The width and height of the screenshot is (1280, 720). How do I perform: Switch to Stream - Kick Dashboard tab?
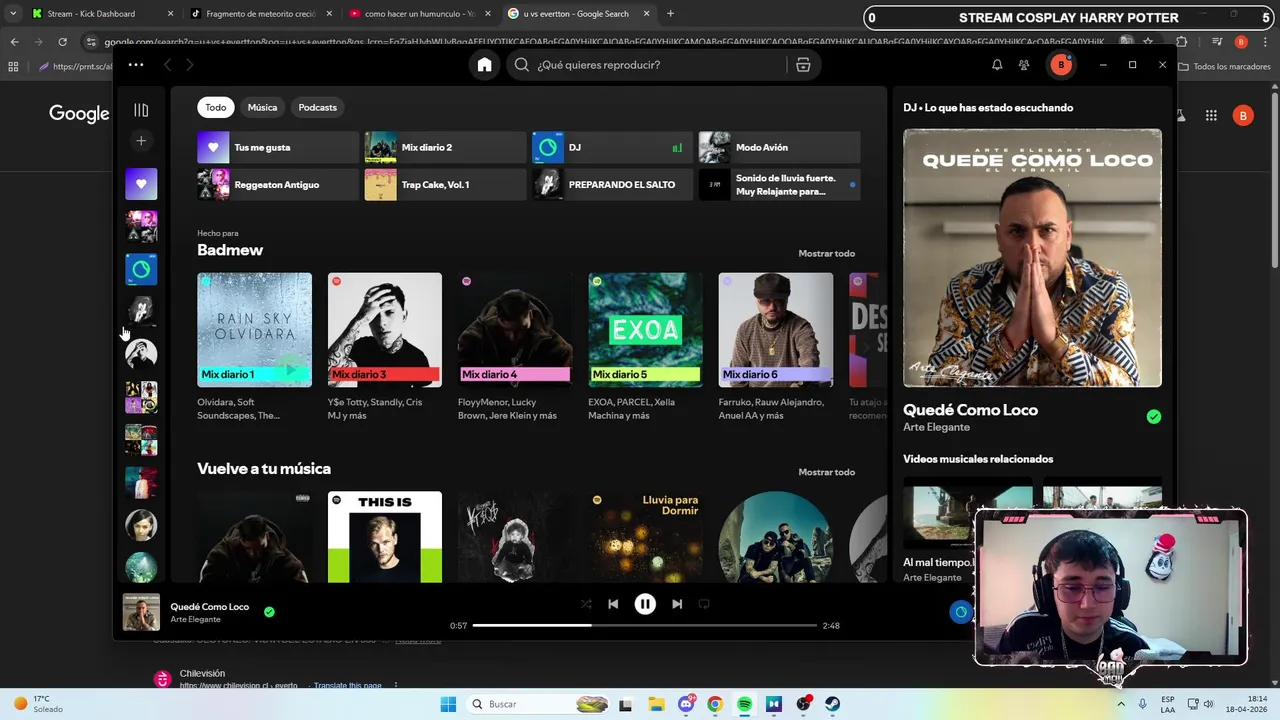(x=100, y=14)
